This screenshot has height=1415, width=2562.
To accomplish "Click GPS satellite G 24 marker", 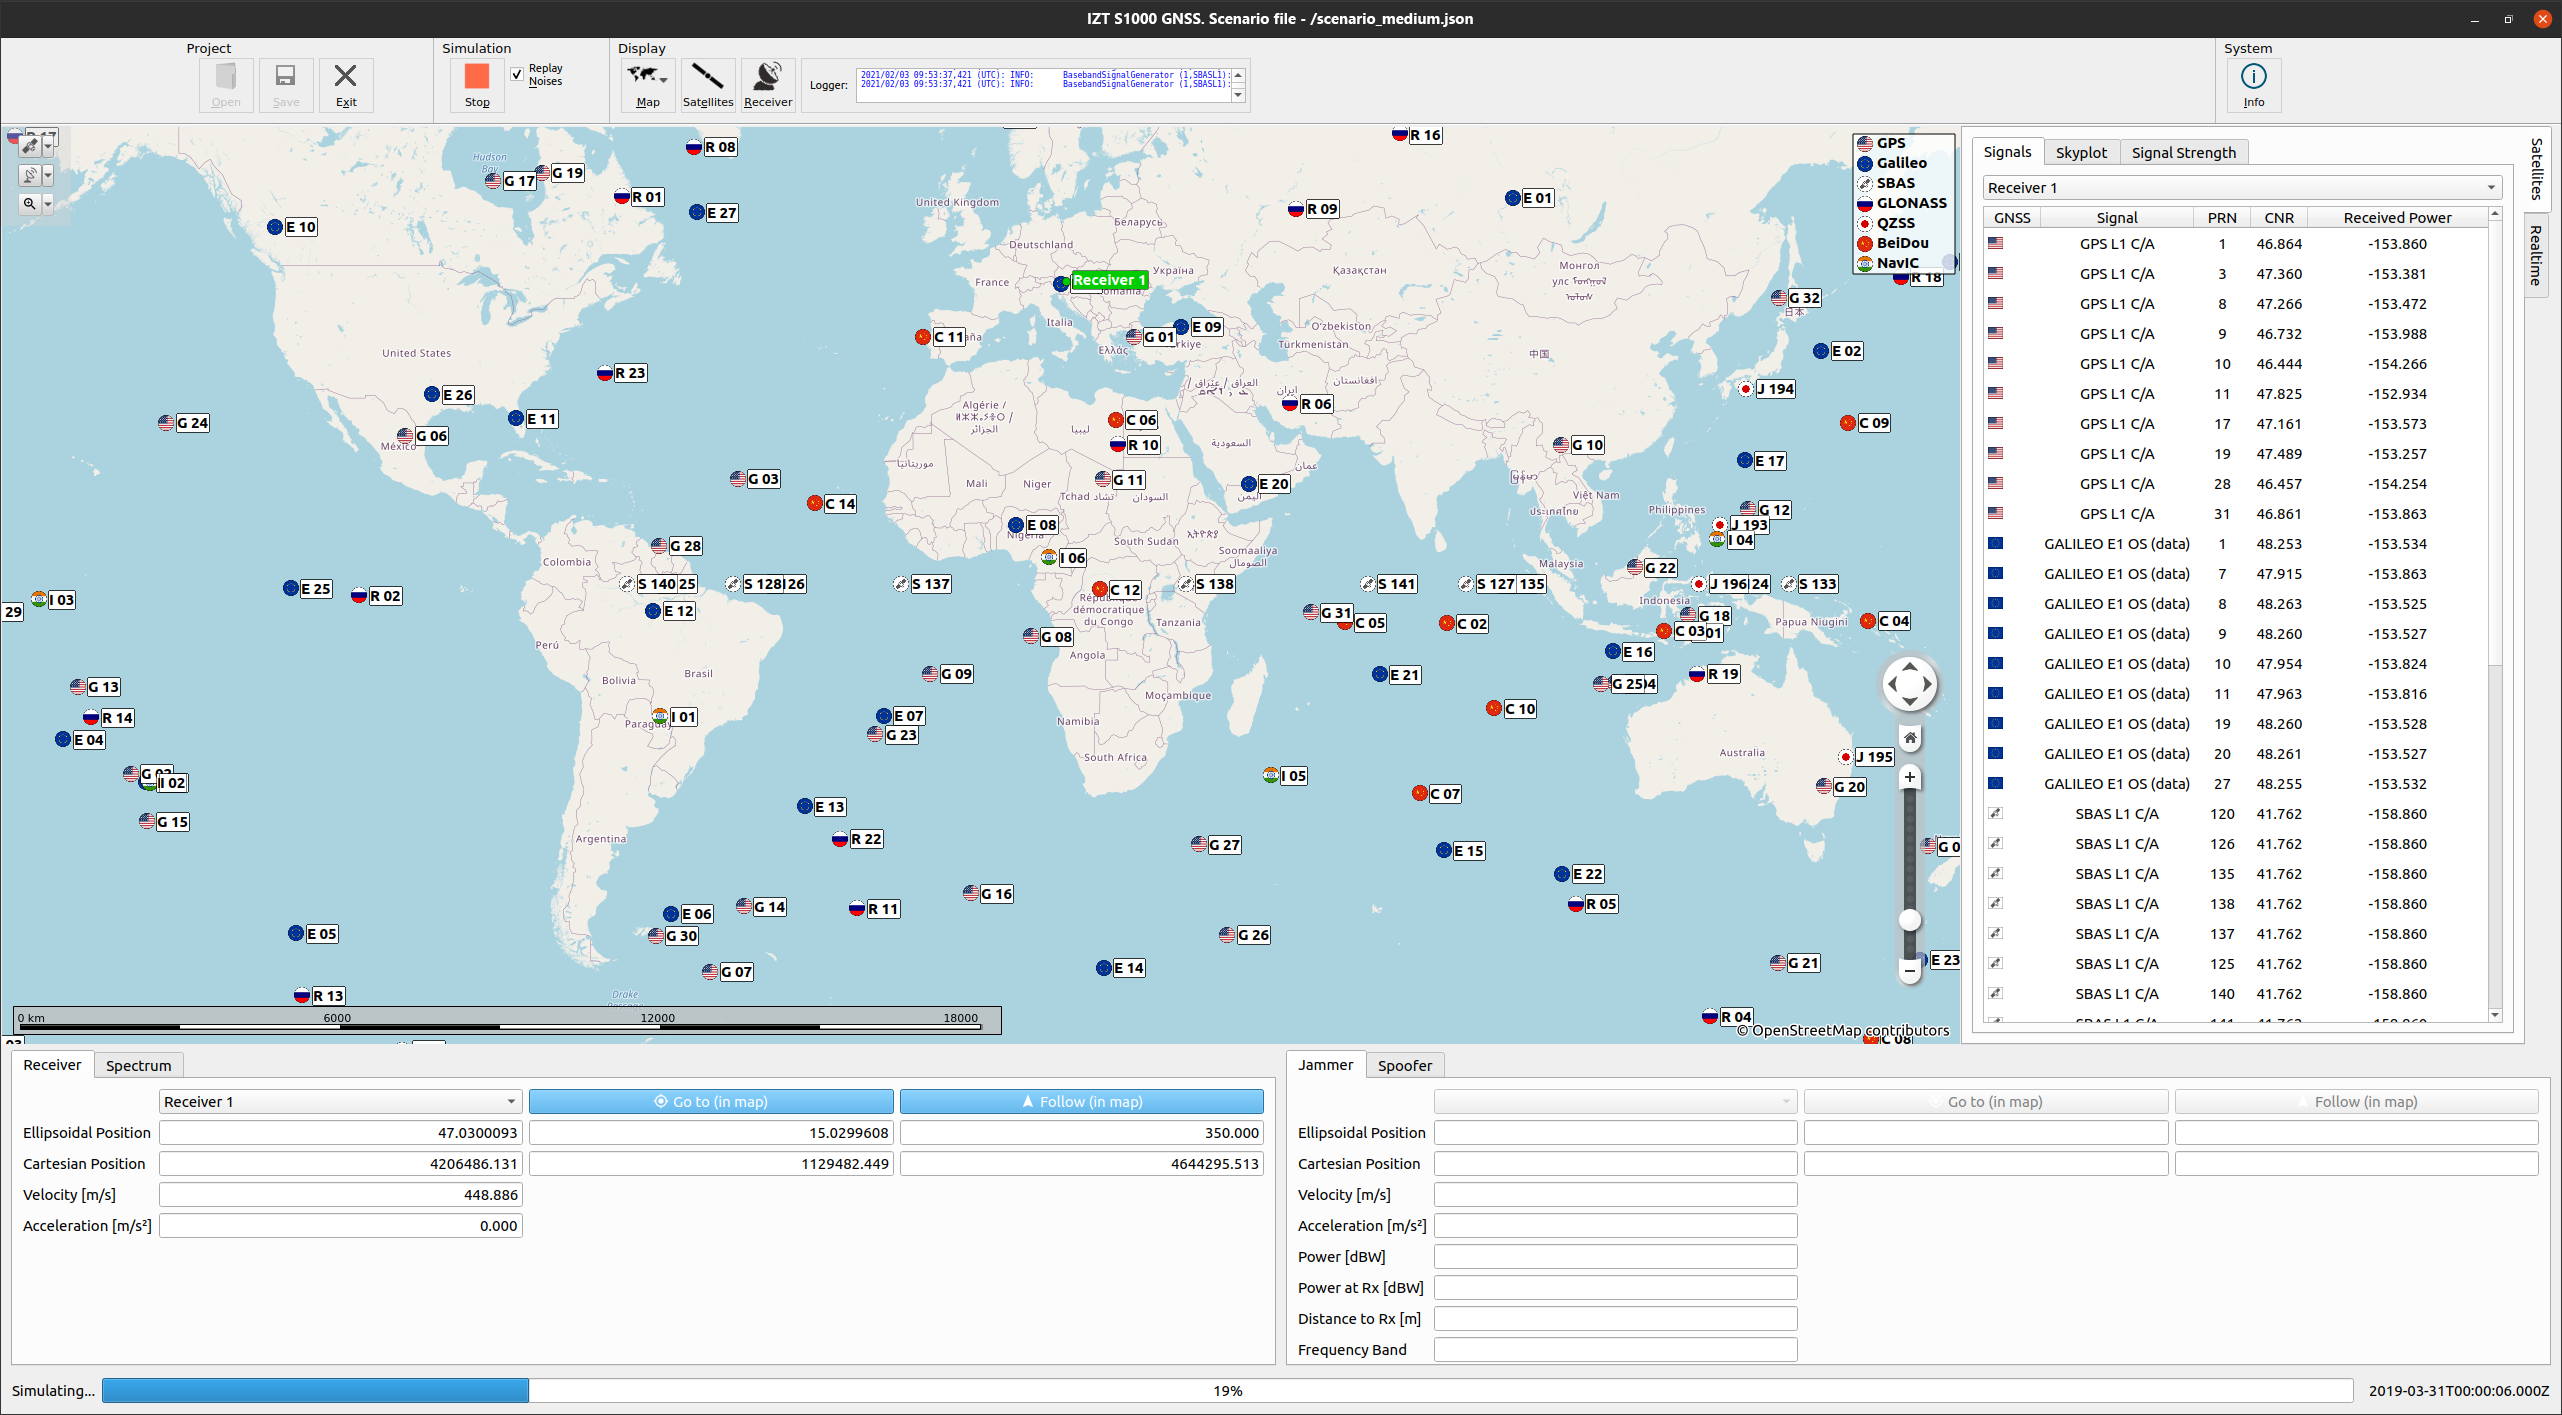I will tap(184, 423).
